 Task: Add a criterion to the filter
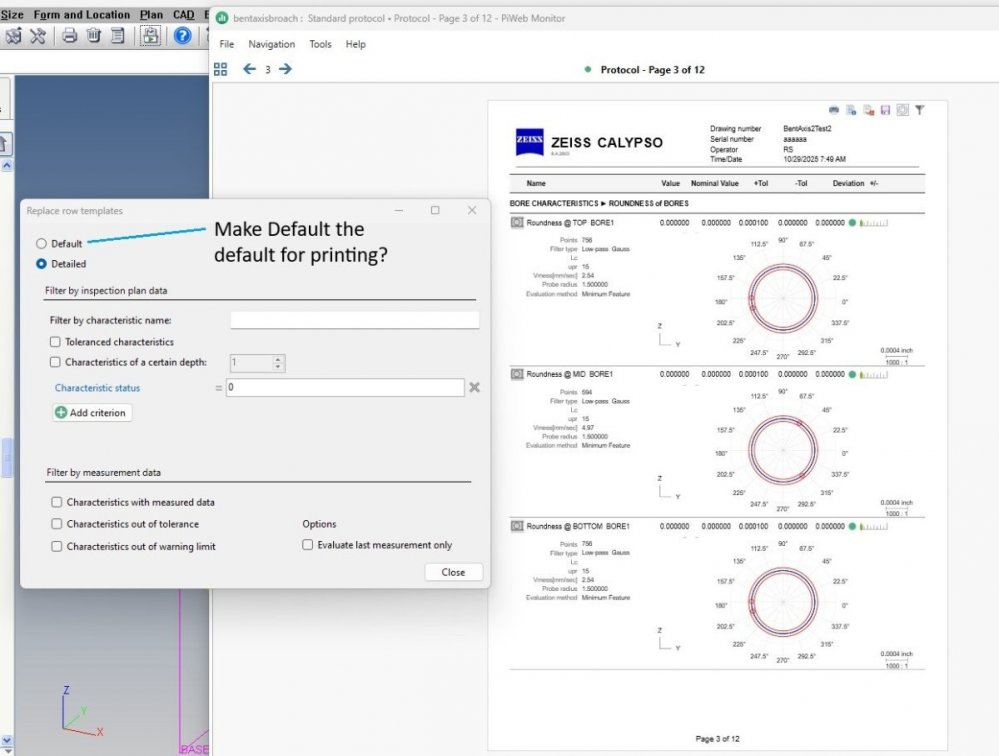(91, 412)
